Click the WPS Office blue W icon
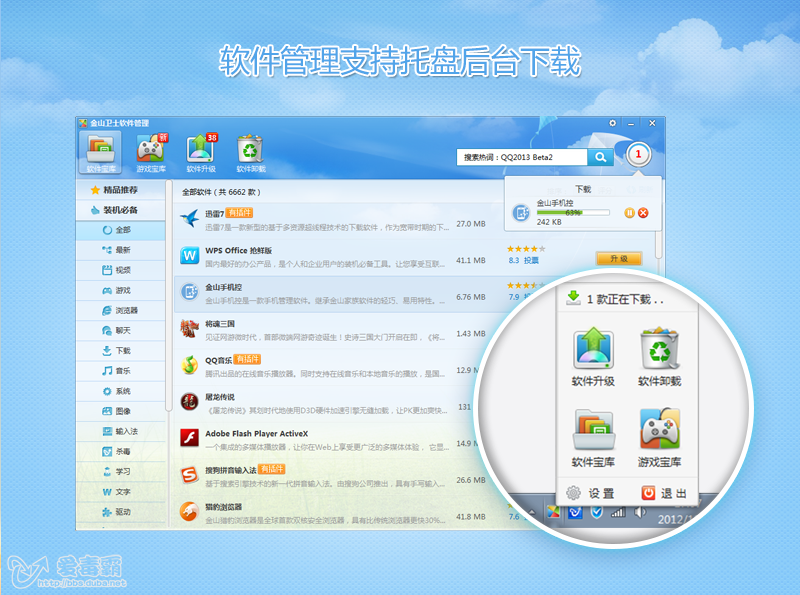 click(190, 255)
